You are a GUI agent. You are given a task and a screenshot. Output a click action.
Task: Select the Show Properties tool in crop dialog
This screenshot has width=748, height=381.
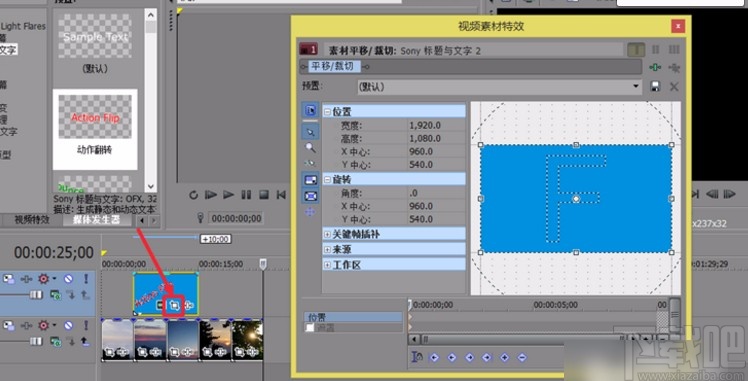click(x=311, y=111)
